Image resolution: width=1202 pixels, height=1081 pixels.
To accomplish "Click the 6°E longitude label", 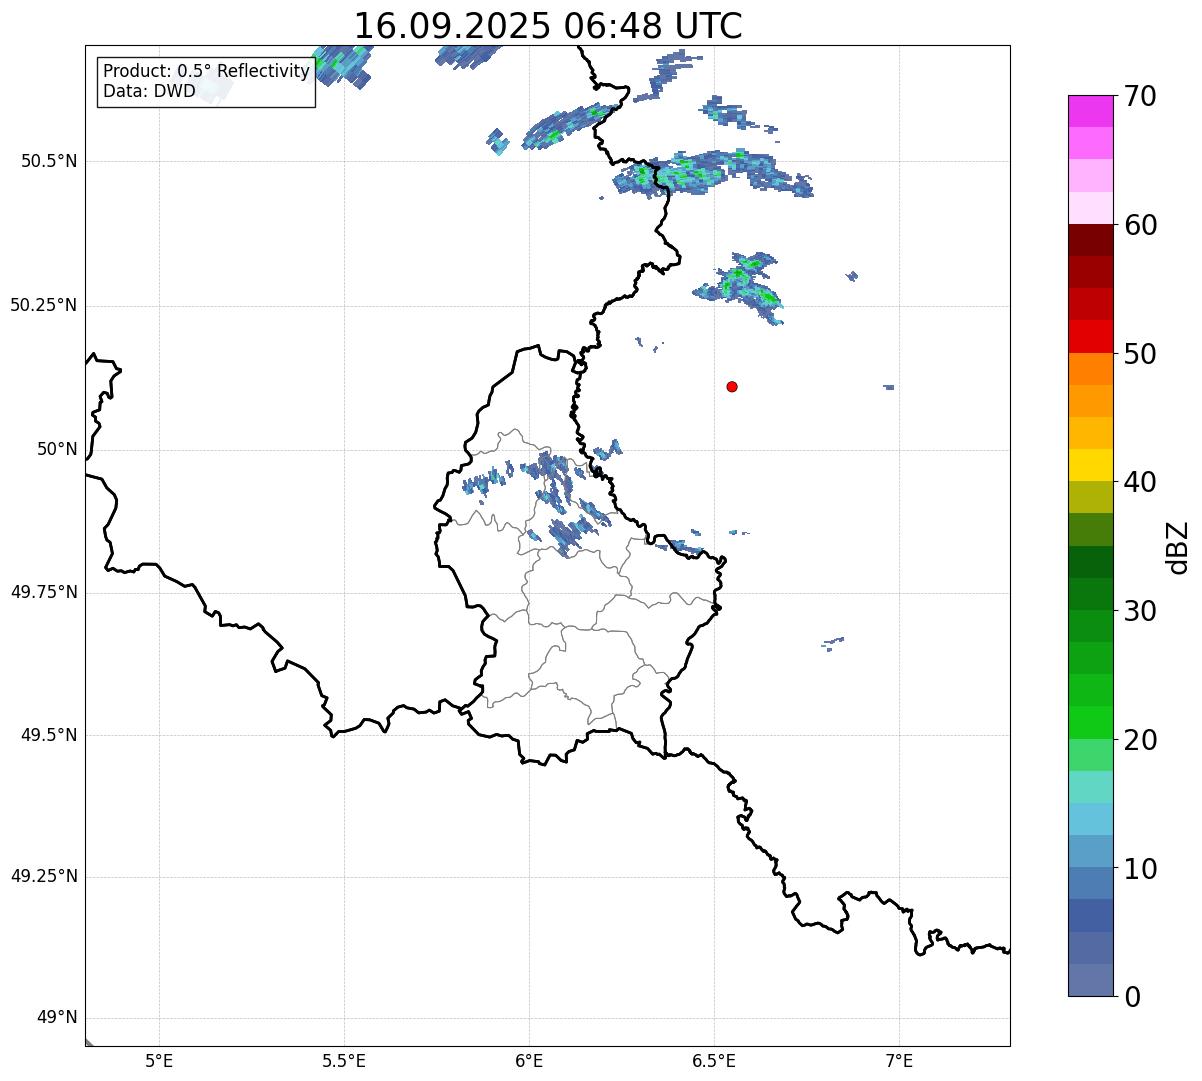I will coord(529,1060).
